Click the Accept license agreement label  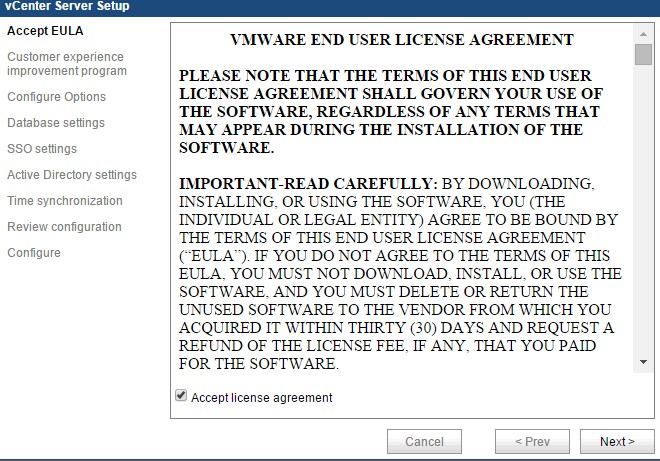262,398
